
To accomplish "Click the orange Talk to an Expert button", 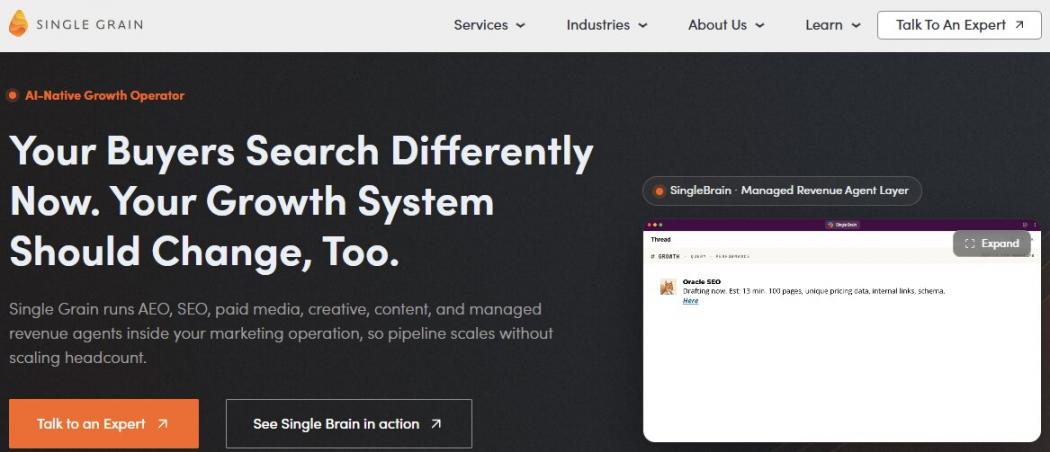I will click(x=104, y=423).
